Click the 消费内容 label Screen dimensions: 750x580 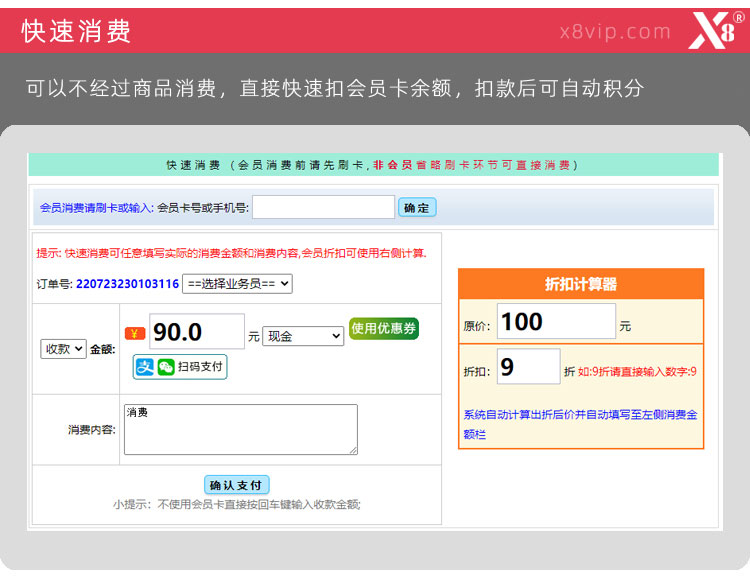91,430
